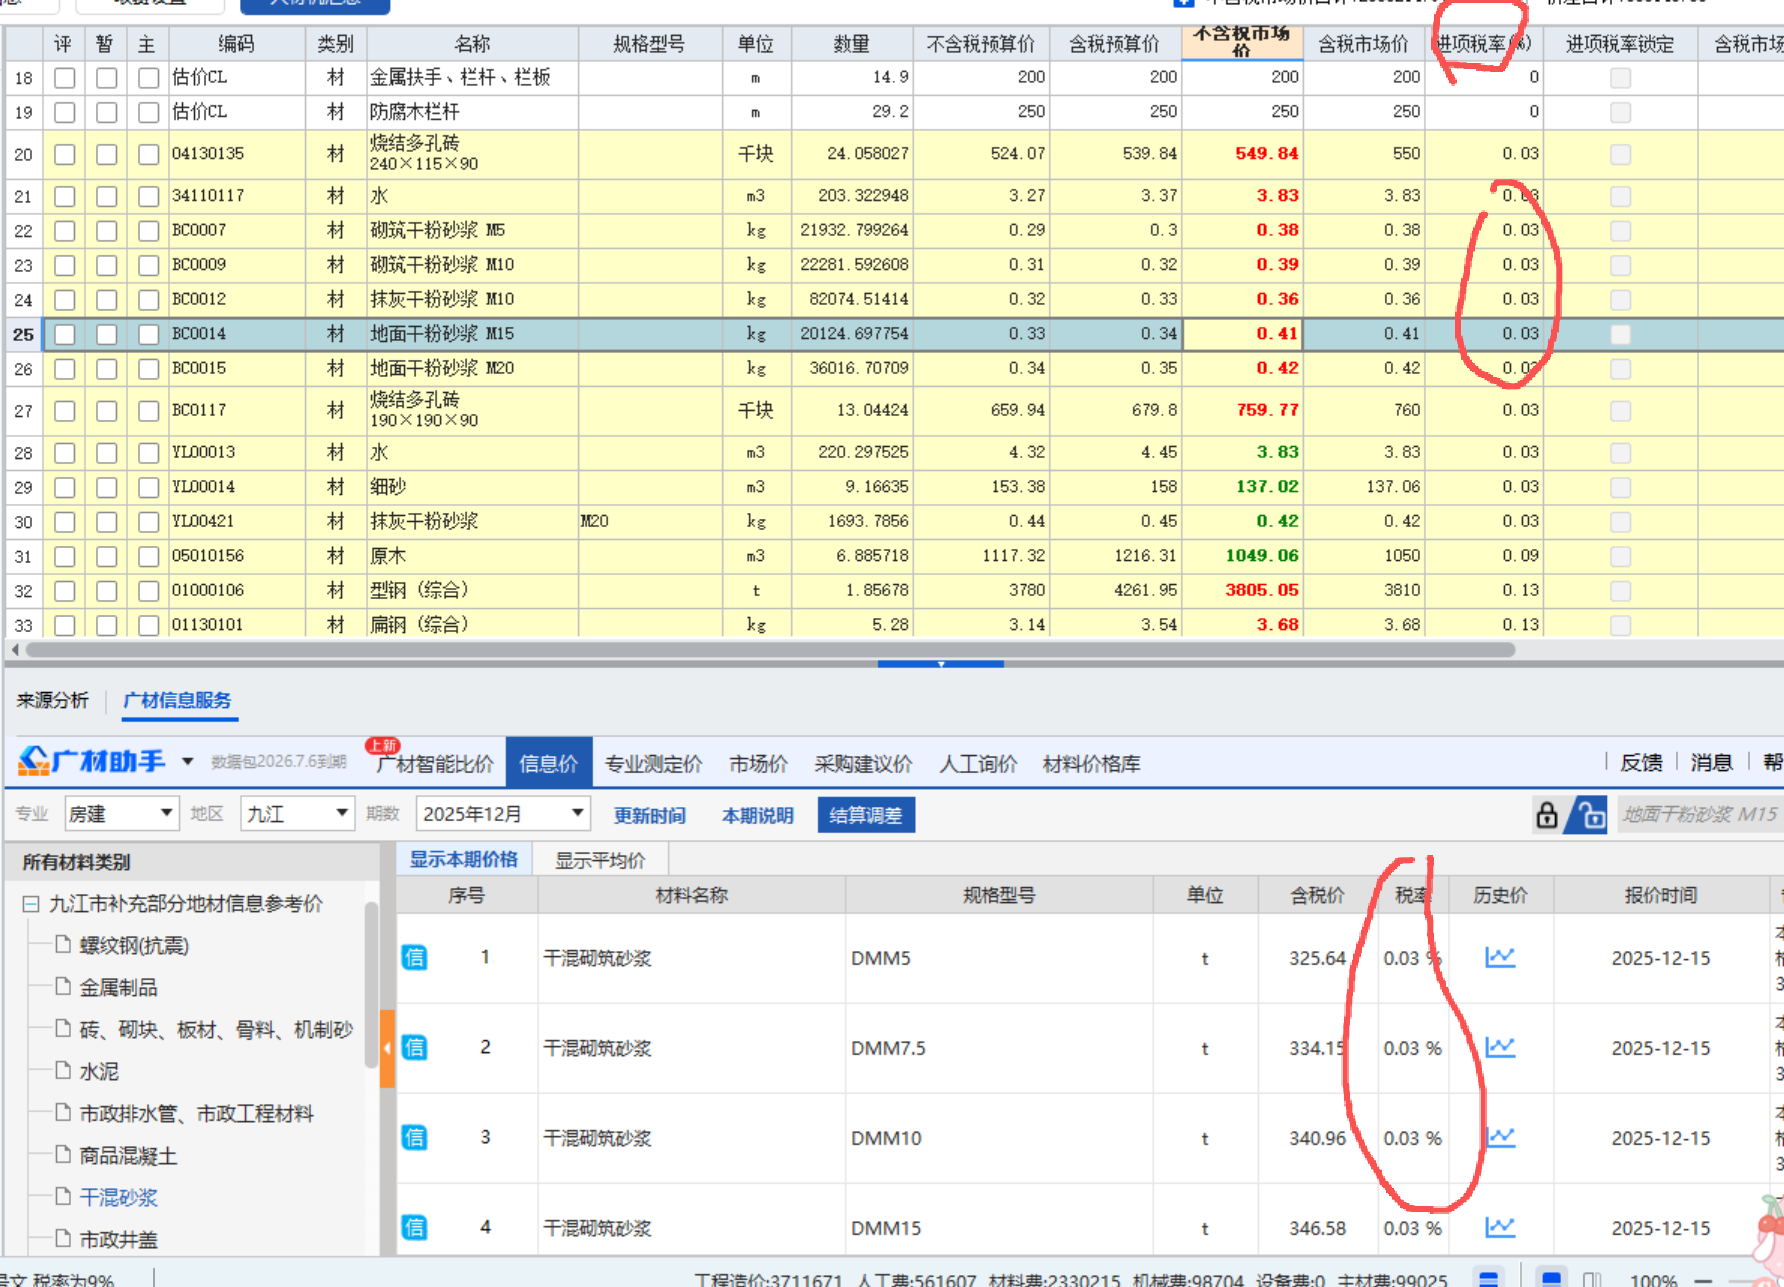
Task: Switch to 来源分析 tab
Action: pos(53,700)
